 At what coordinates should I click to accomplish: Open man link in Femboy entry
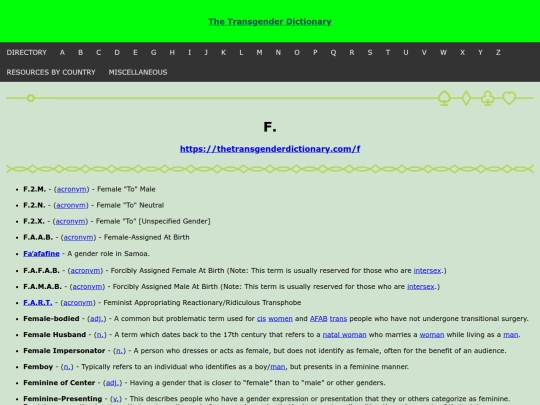point(278,366)
